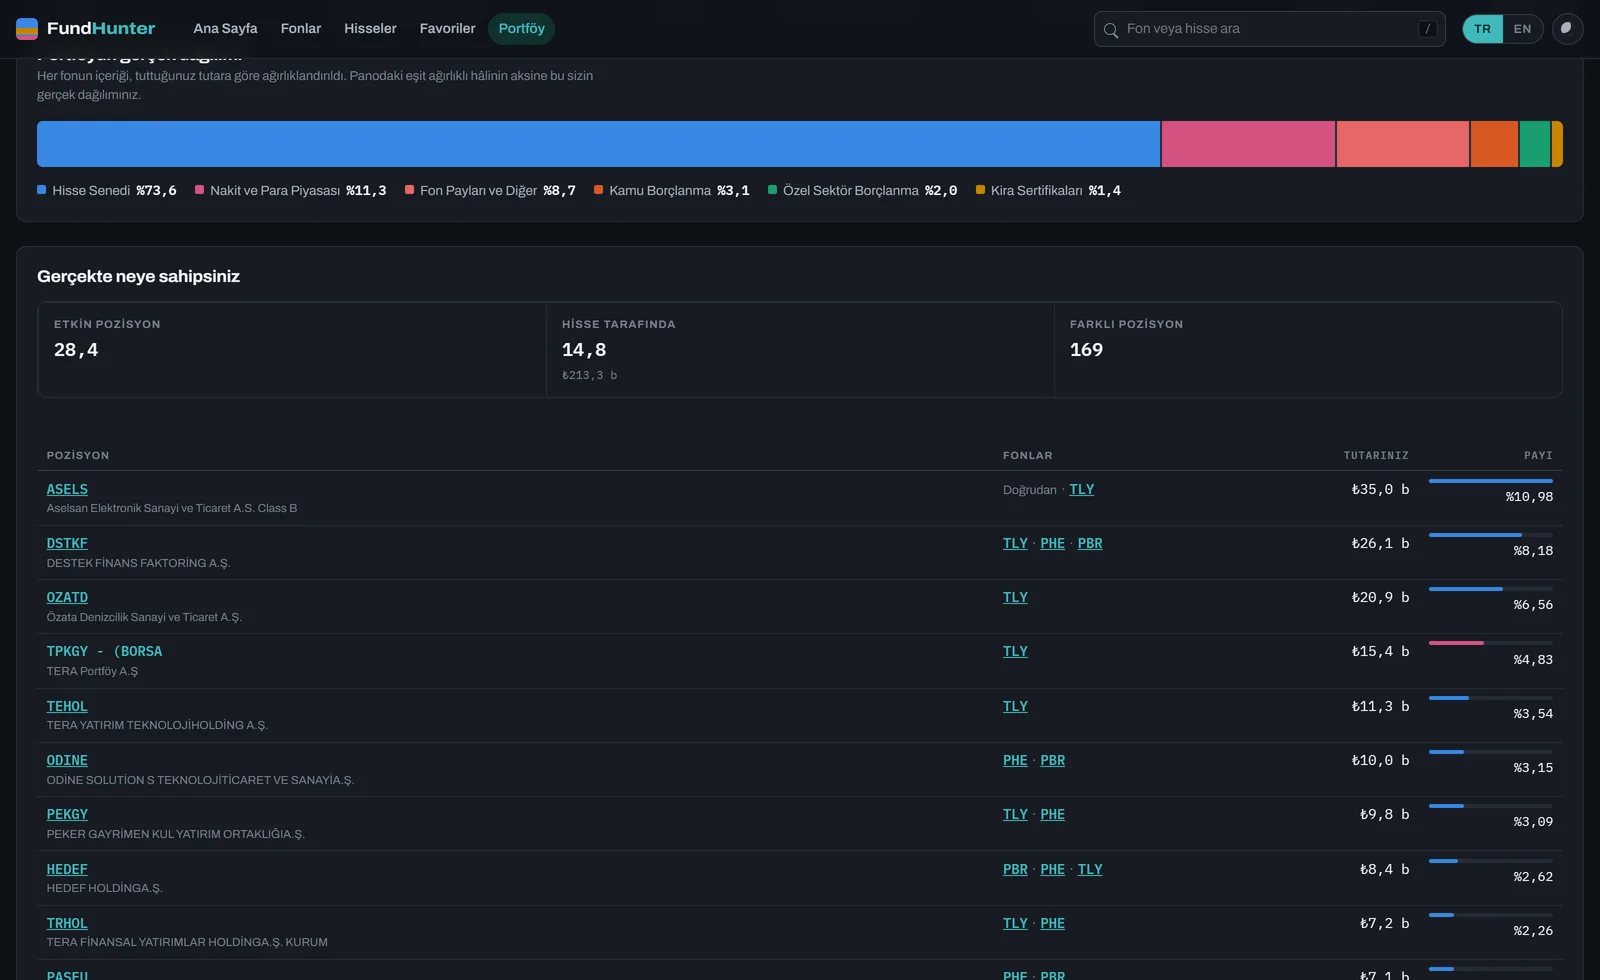The width and height of the screenshot is (1600, 980).
Task: Click the coral legend square for Fon Payları ve Diğer
Action: click(409, 190)
